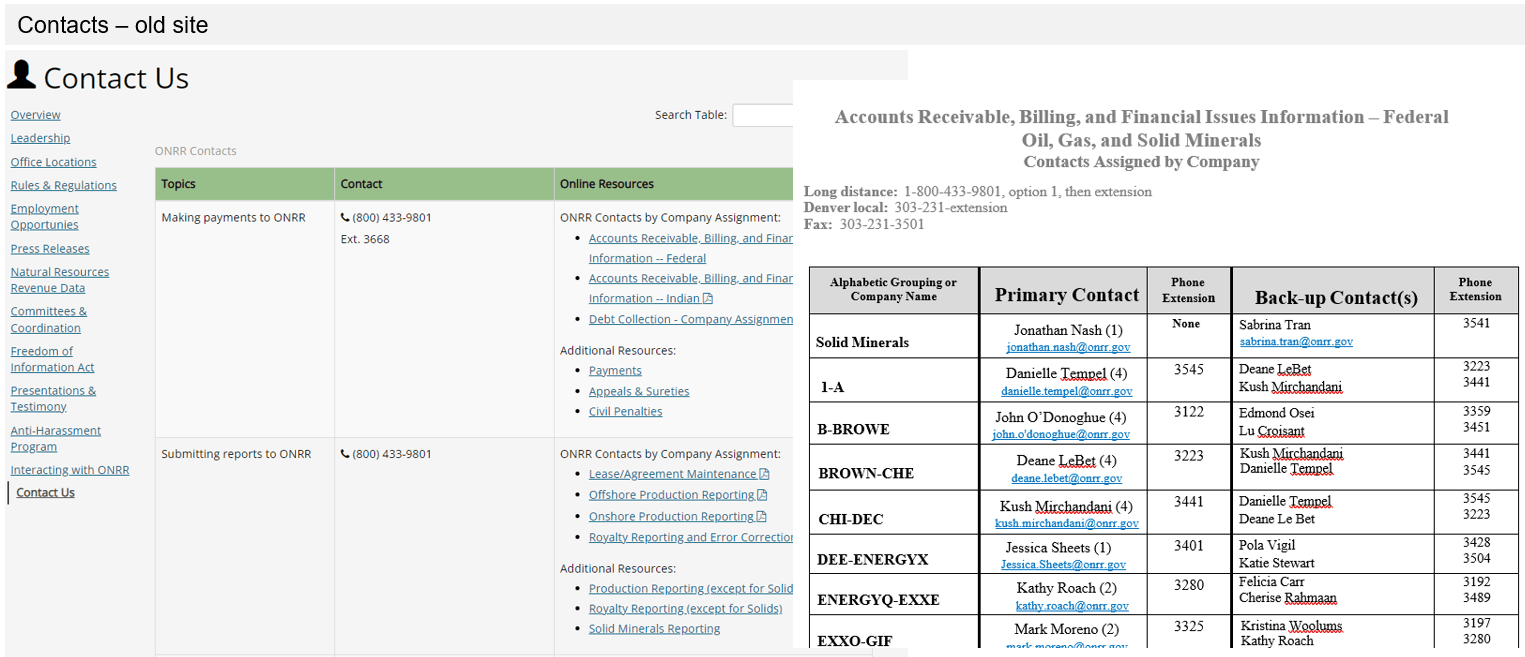
Task: Open the Overview sidebar link
Action: (x=35, y=115)
